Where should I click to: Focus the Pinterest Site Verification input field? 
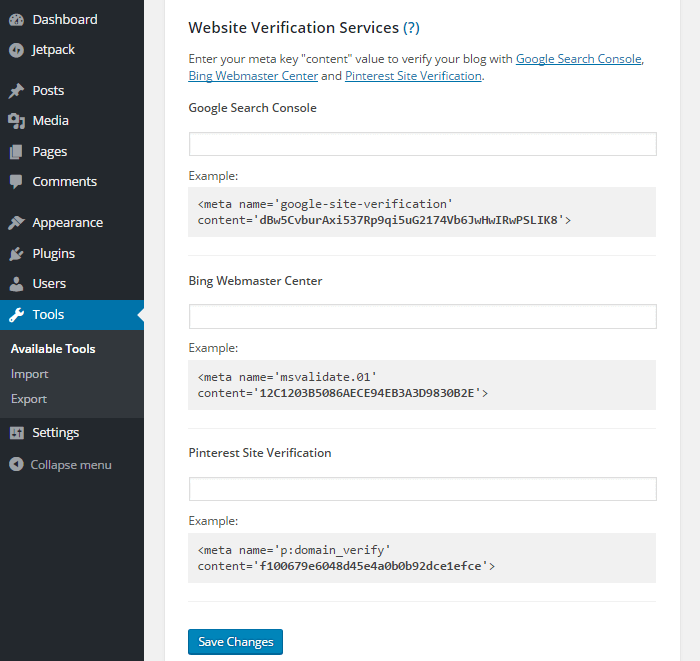423,489
